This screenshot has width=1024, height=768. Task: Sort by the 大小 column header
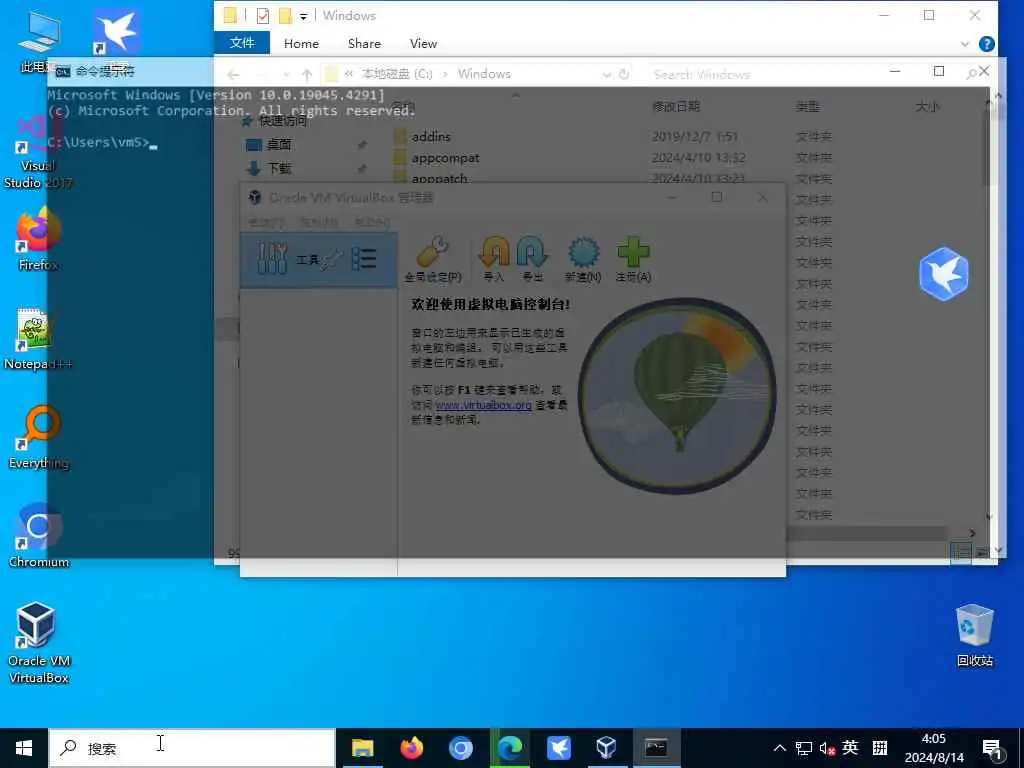(927, 106)
